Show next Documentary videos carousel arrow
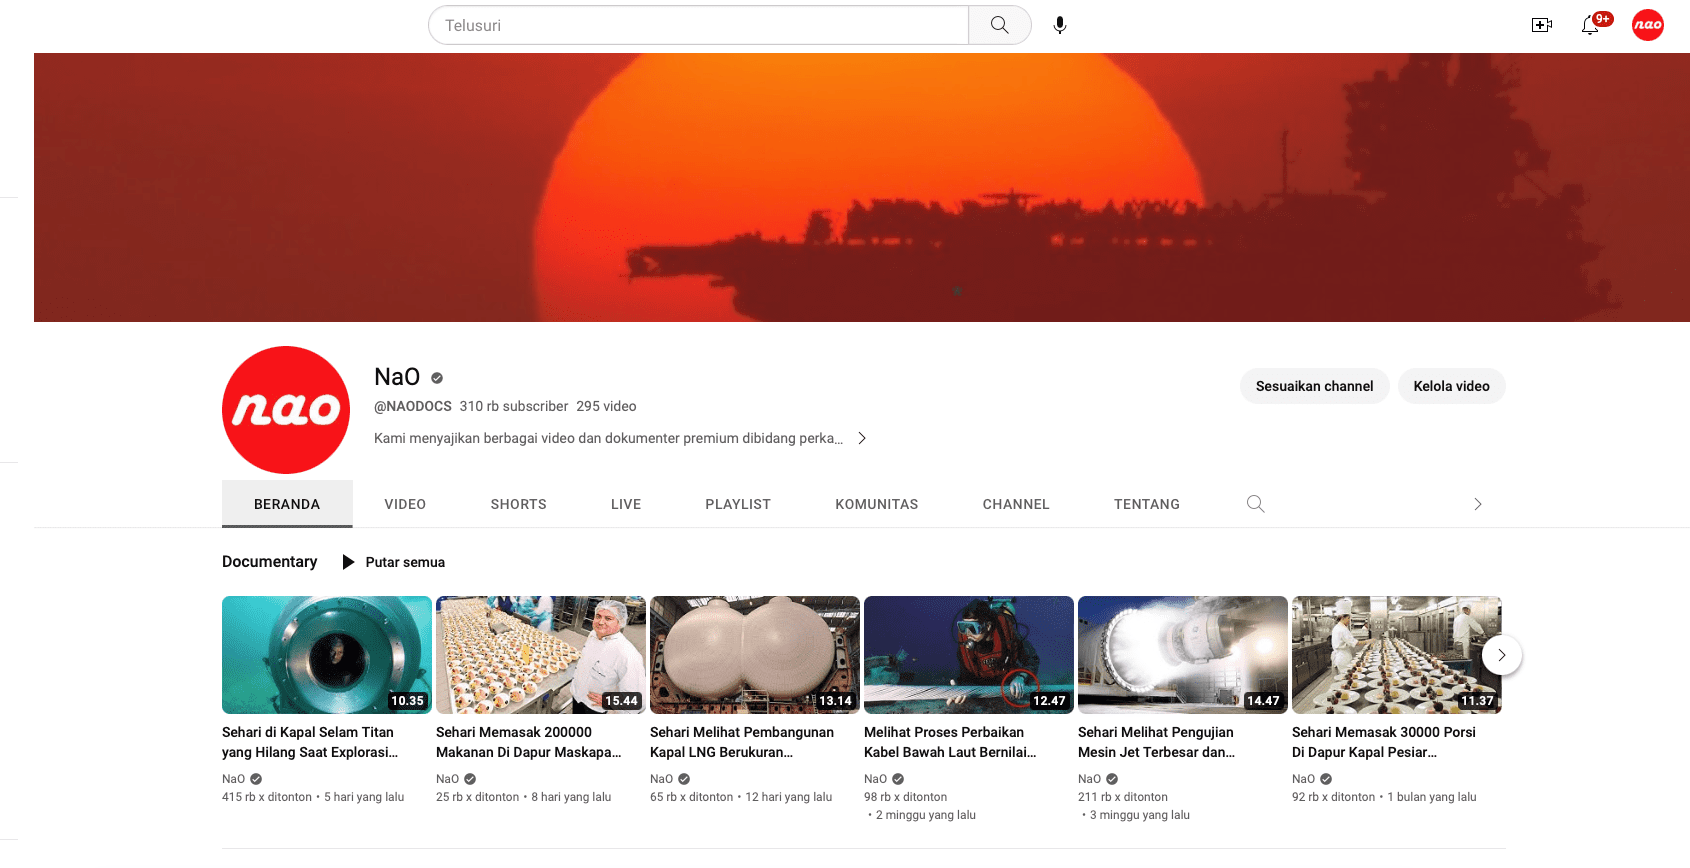Screen dimensions: 1690x868 pyautogui.click(x=1502, y=655)
